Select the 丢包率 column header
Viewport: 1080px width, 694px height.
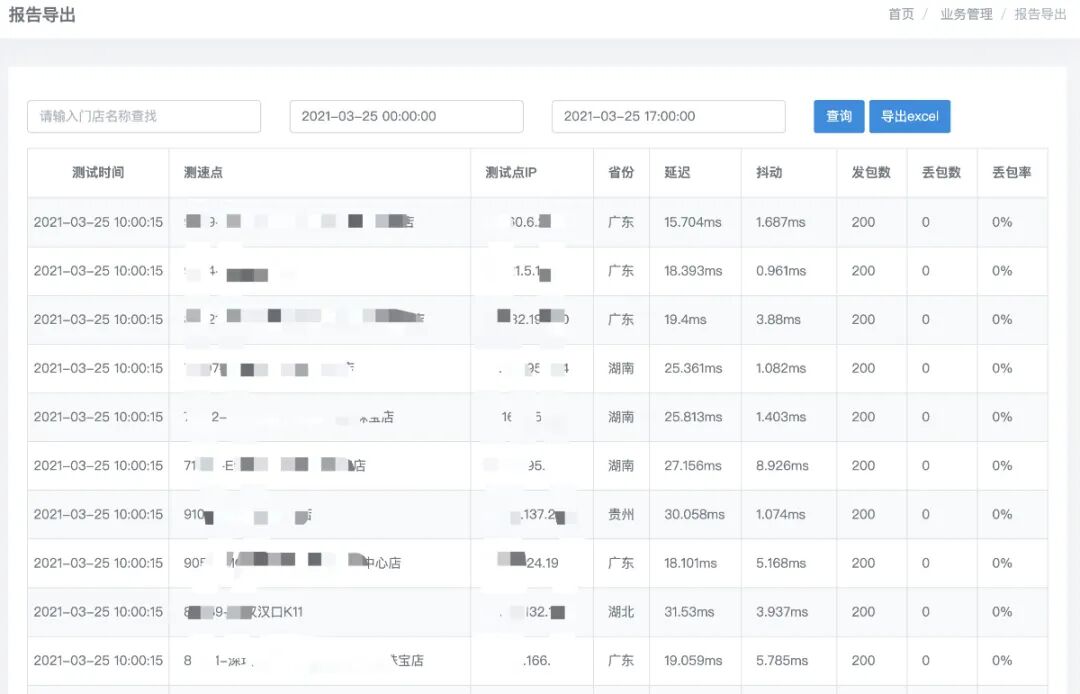point(1012,173)
